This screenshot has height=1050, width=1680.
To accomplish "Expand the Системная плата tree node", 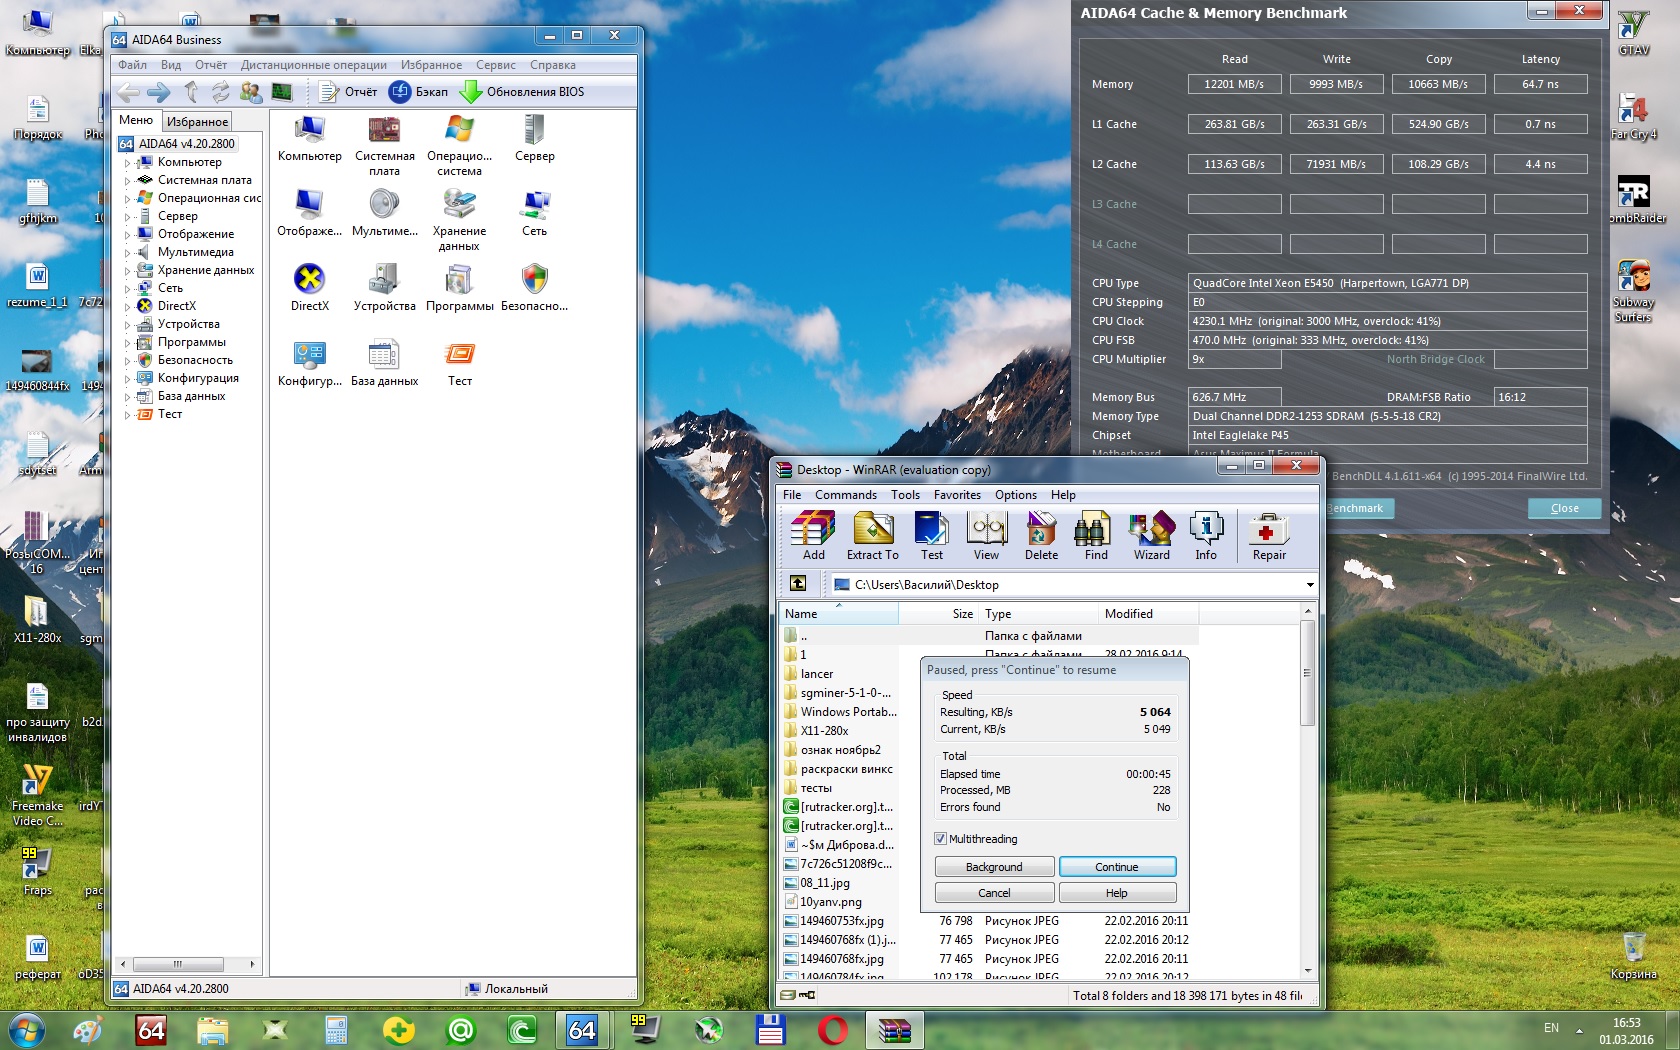I will [127, 181].
